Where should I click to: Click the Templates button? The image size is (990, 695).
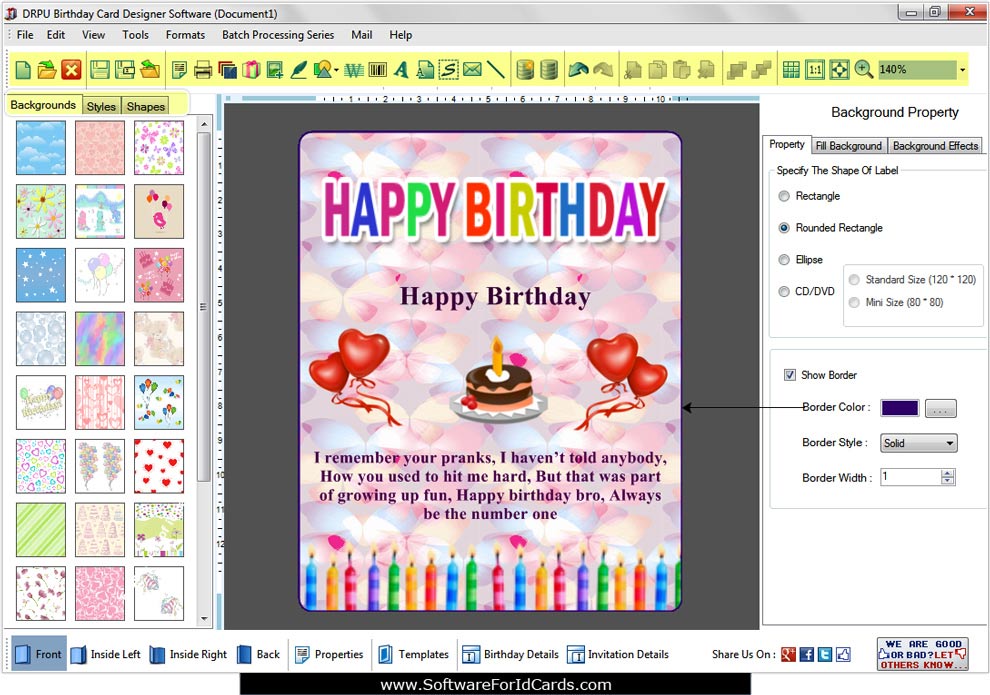tap(413, 655)
